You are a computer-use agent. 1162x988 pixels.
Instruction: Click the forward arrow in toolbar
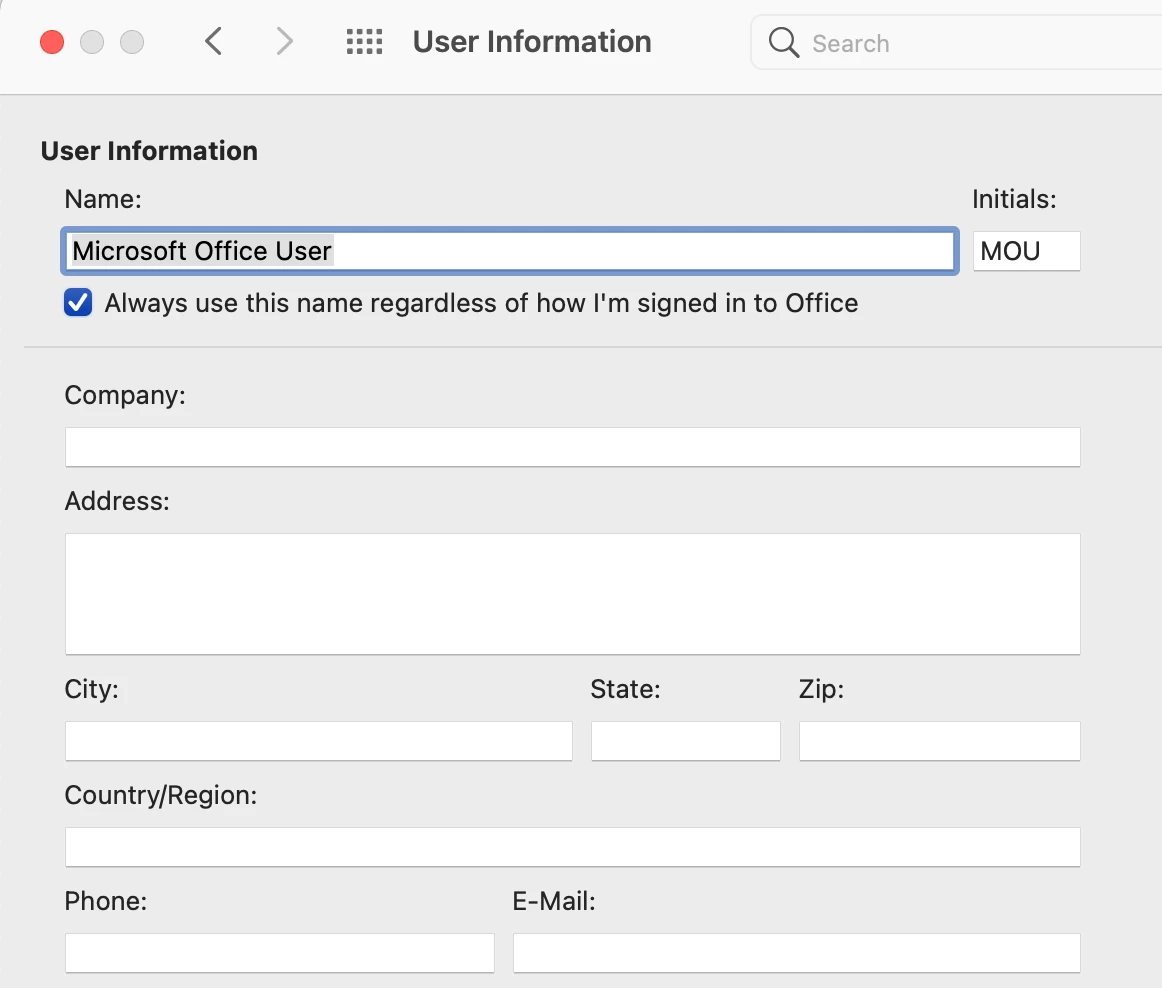coord(285,42)
